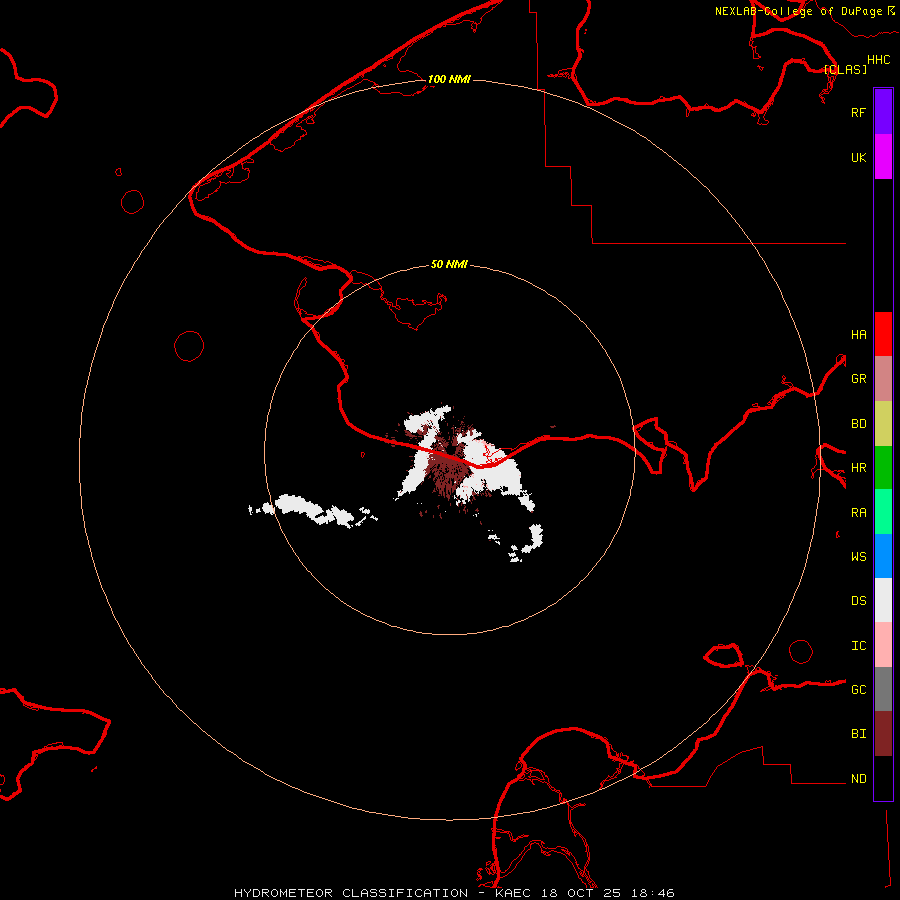Click the HR legend label
This screenshot has width=900, height=900.
click(859, 468)
